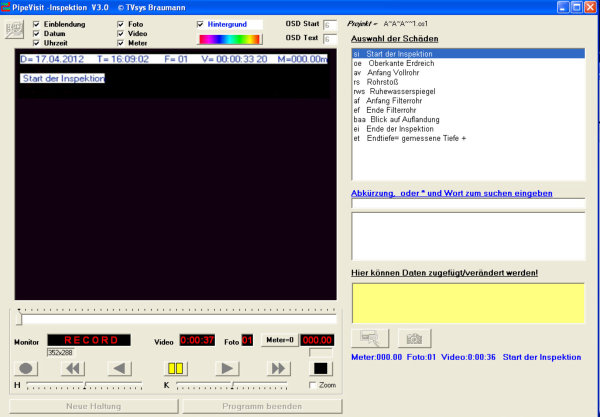The width and height of the screenshot is (600, 417).
Task: Click the top-left settings icon beside Einblendung
Action: tap(15, 28)
